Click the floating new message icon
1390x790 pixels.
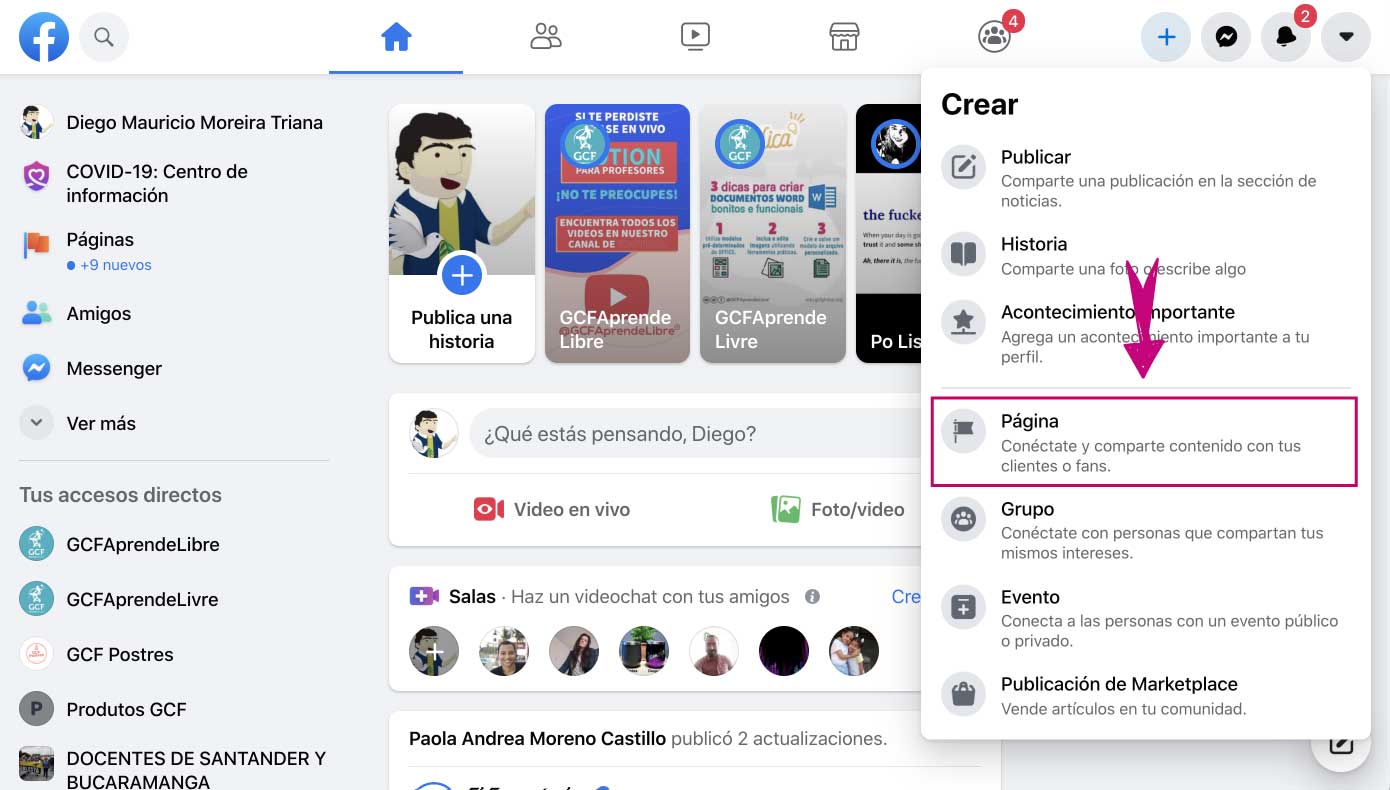coord(1340,745)
